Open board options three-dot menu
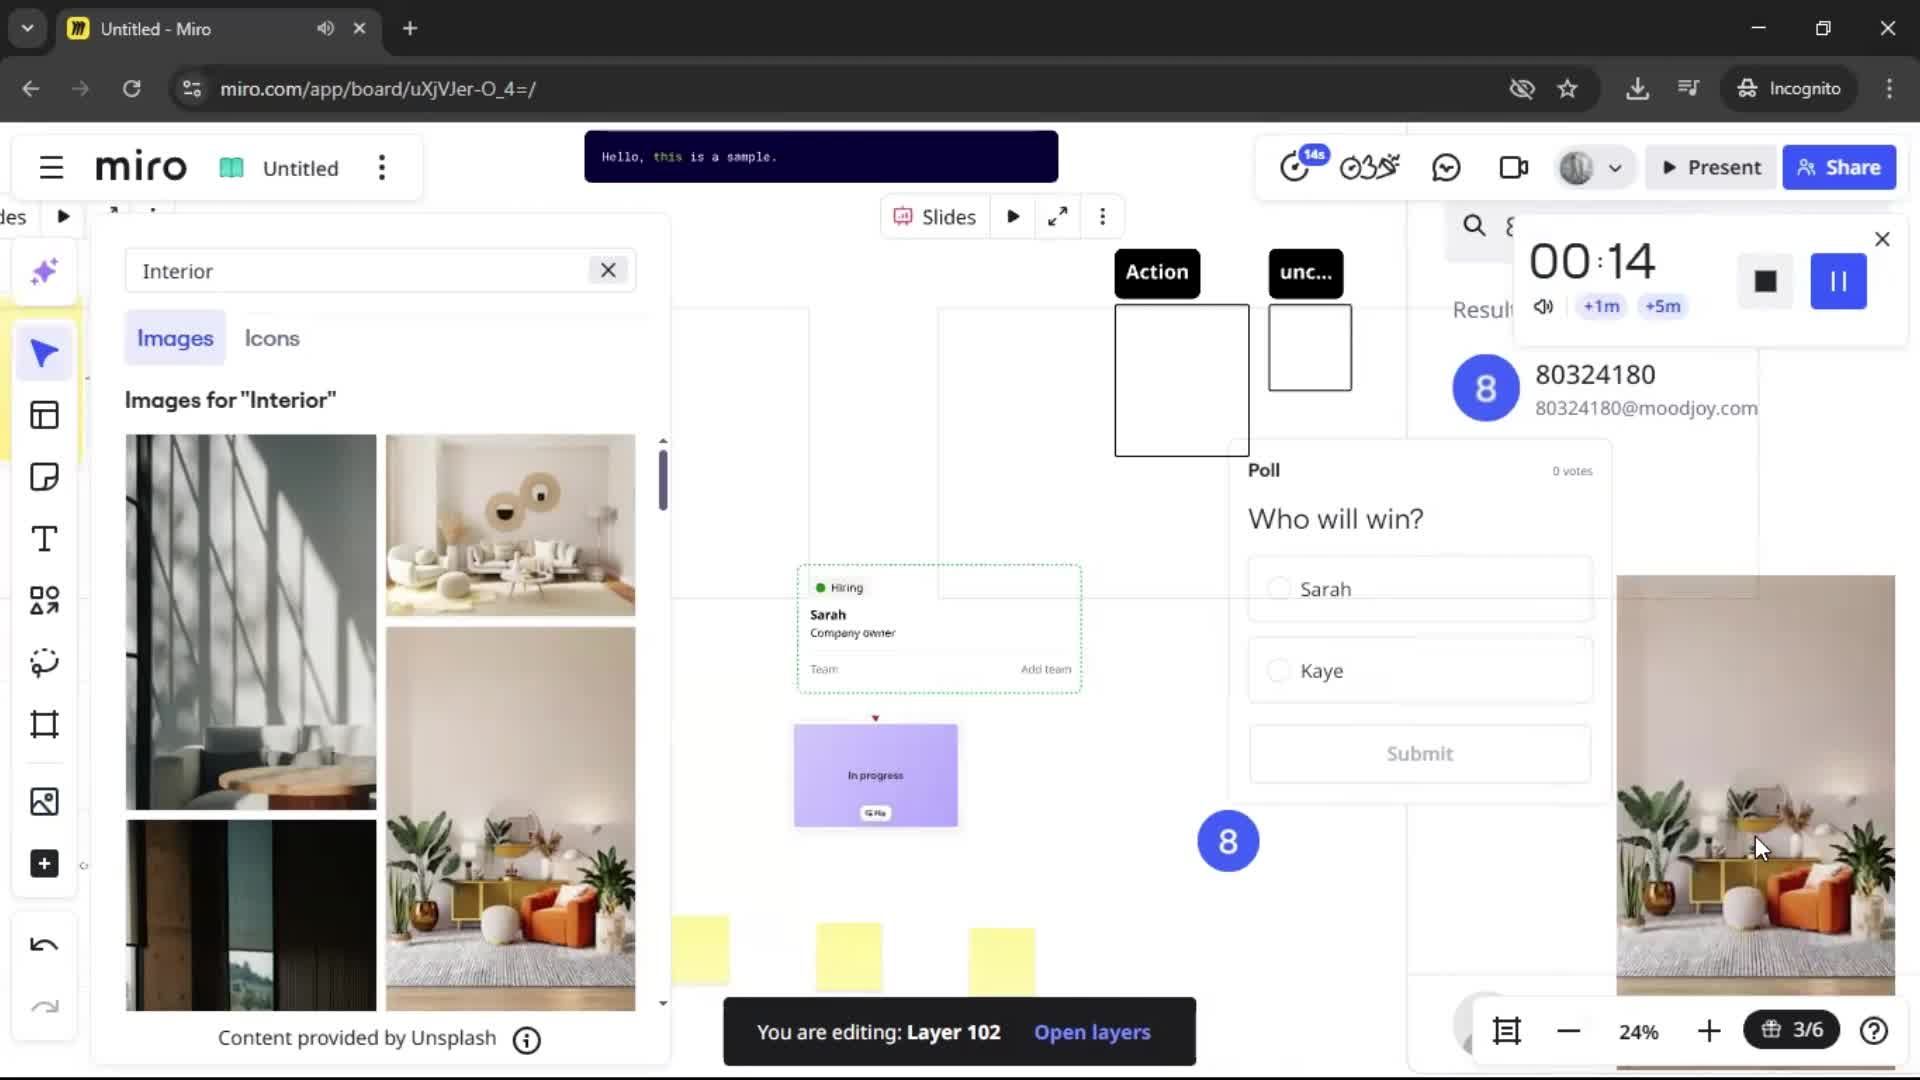1920x1080 pixels. [381, 168]
